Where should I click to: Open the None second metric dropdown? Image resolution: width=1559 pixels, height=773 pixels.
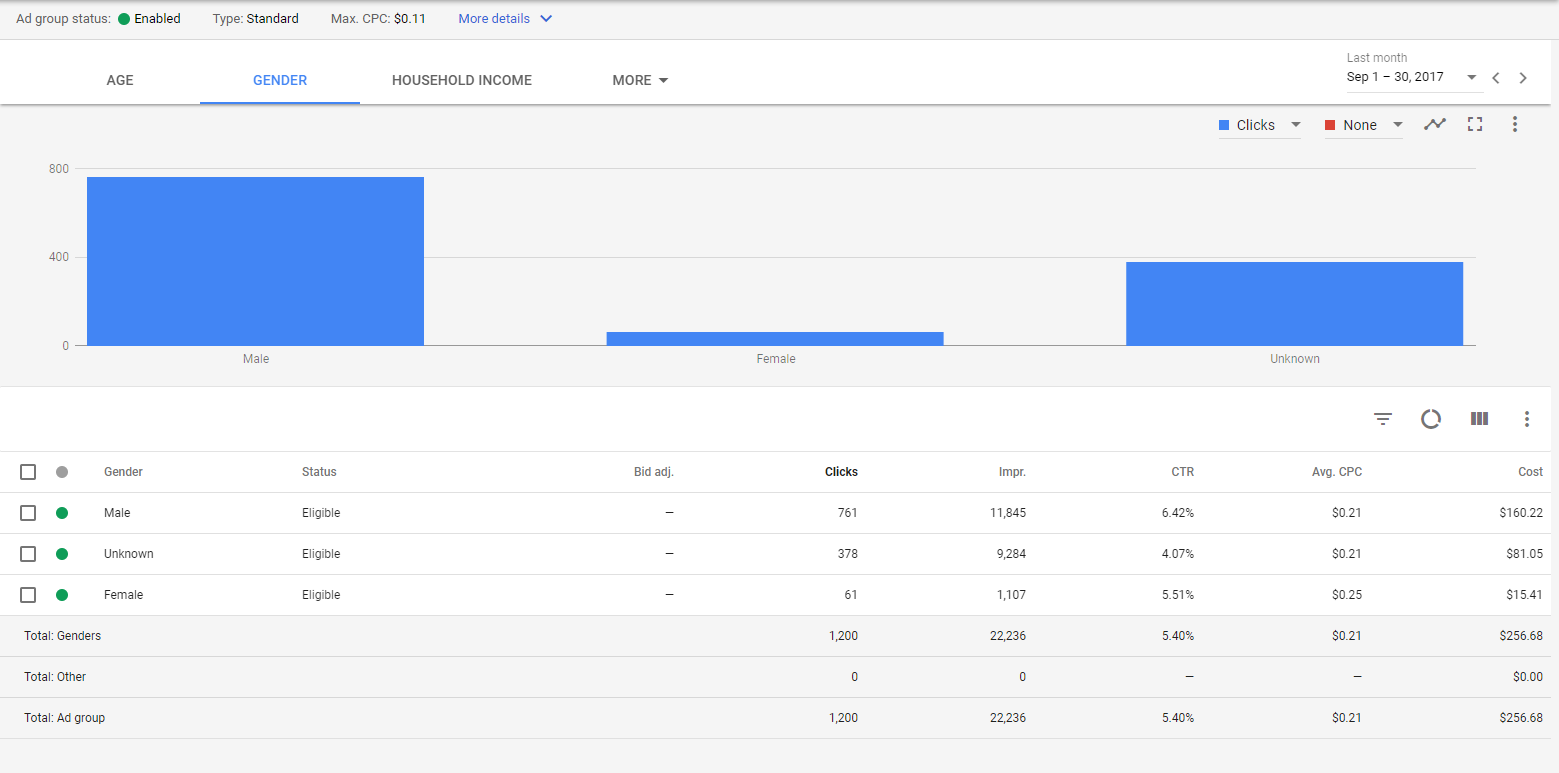pyautogui.click(x=1365, y=125)
